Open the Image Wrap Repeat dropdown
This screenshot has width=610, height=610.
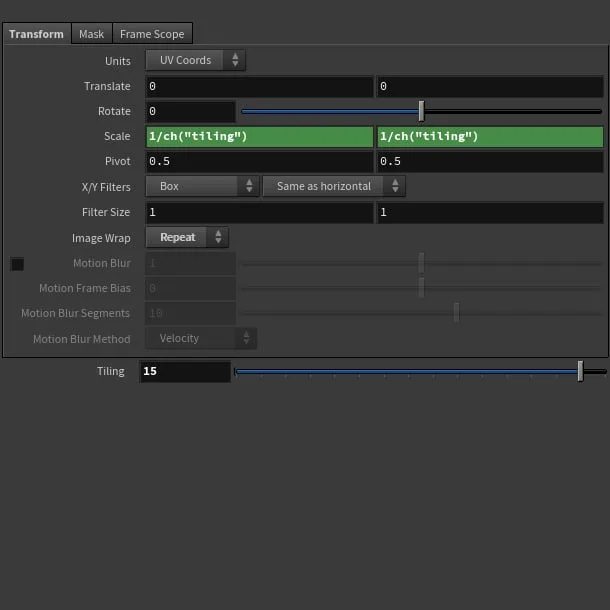pyautogui.click(x=187, y=237)
